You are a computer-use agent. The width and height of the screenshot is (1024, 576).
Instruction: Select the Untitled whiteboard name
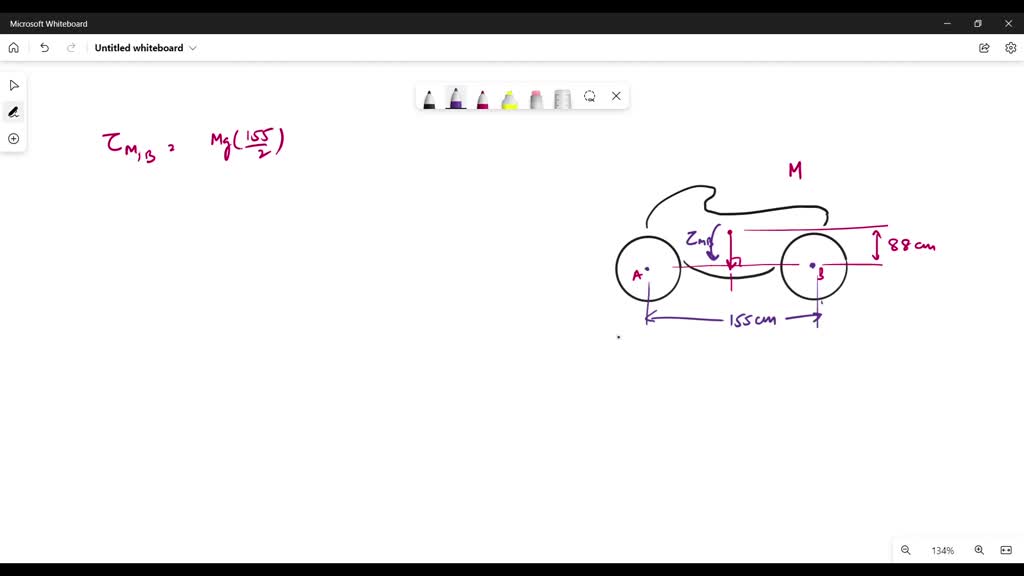point(138,47)
